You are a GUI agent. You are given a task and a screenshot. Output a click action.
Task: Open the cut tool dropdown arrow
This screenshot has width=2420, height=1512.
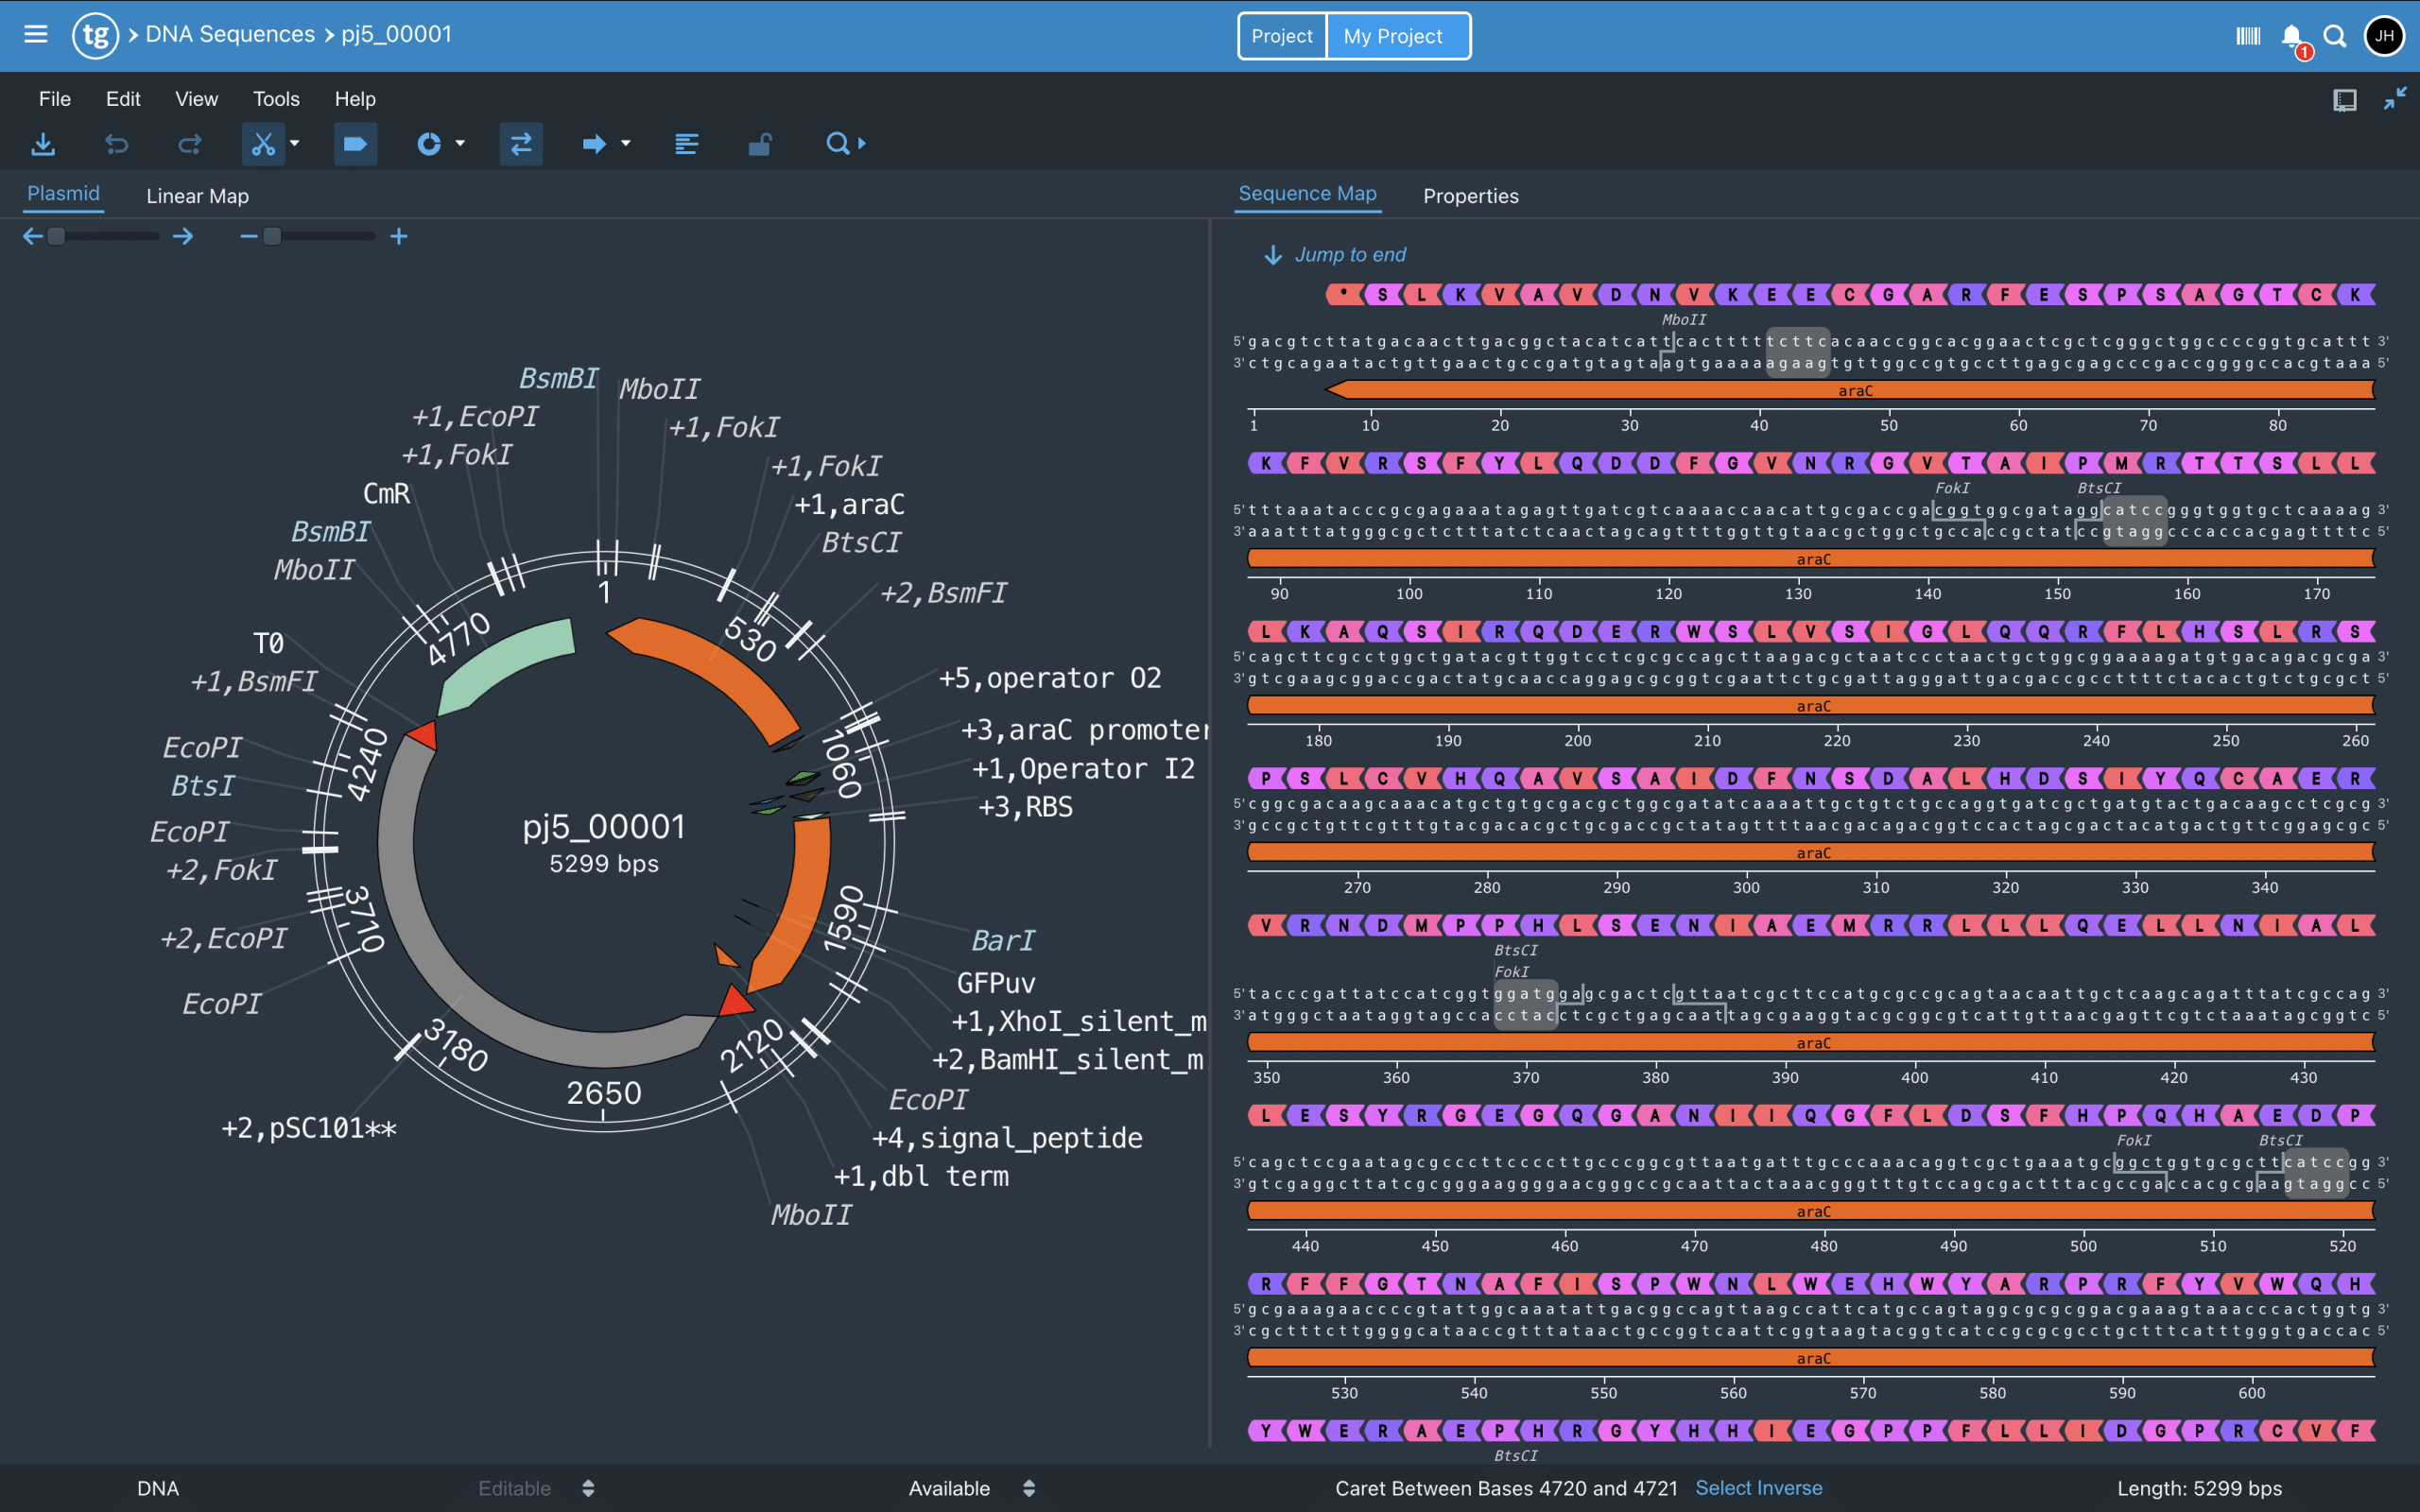(296, 144)
